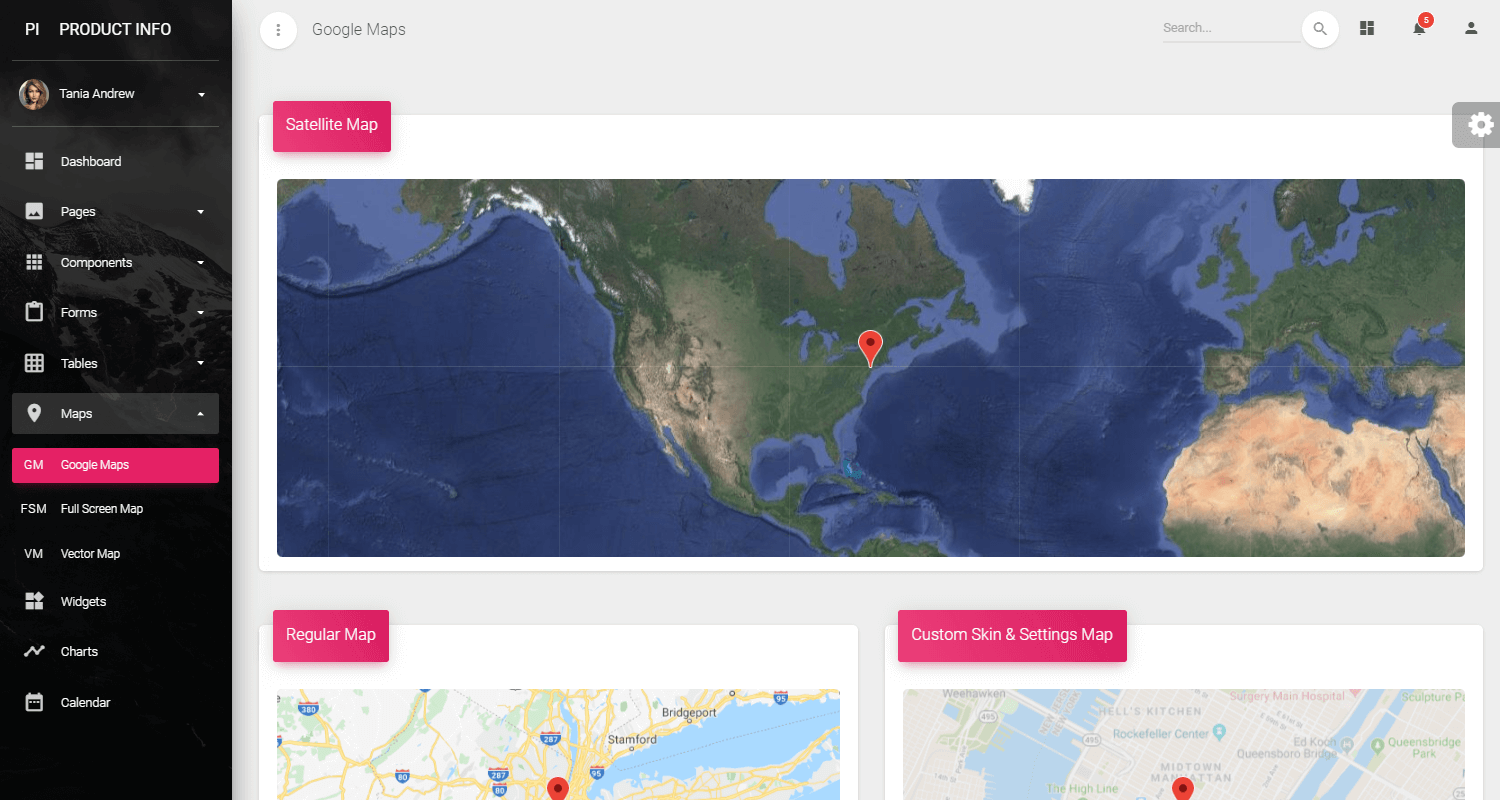Go to Dashboard menu label
Viewport: 1500px width, 800px height.
[x=91, y=162]
